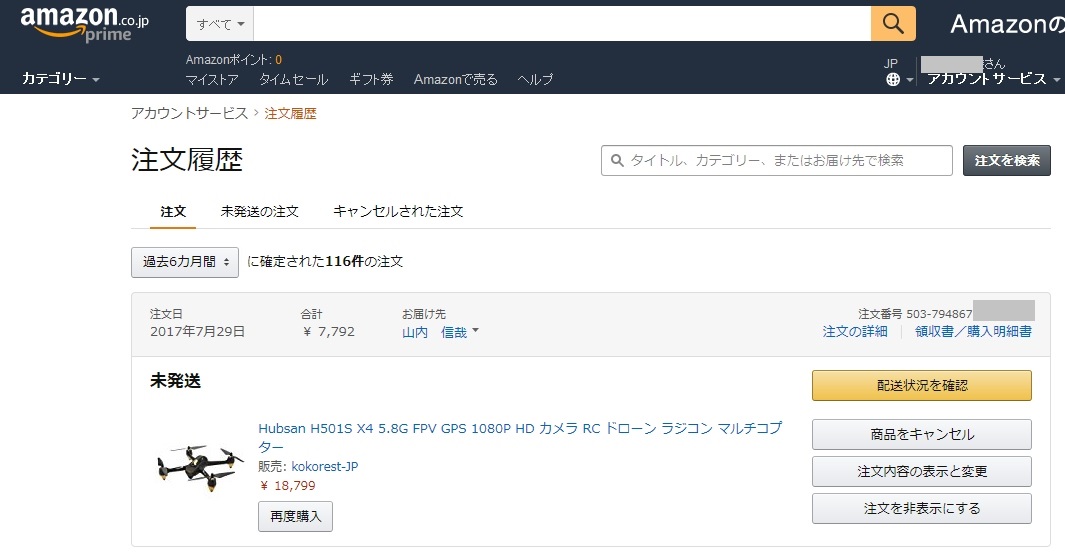Click the Amazon.co.jp Prime logo
This screenshot has height=554, width=1065.
pos(85,24)
